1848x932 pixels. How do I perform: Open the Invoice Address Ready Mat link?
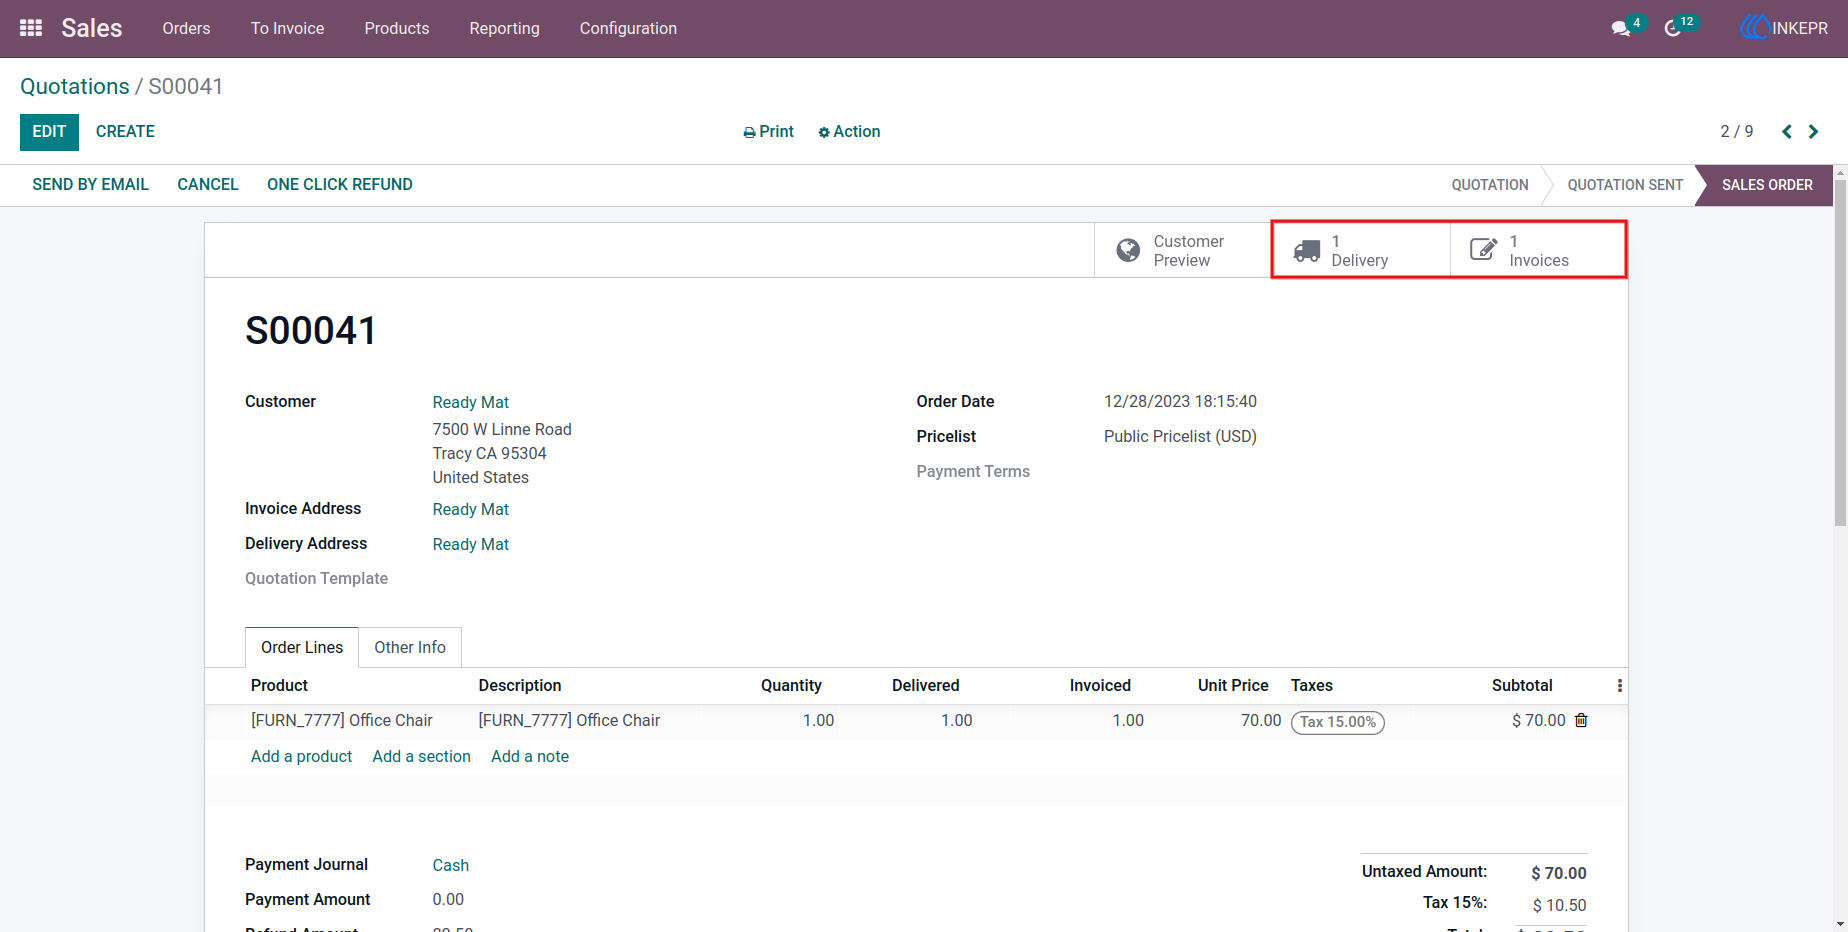tap(471, 509)
